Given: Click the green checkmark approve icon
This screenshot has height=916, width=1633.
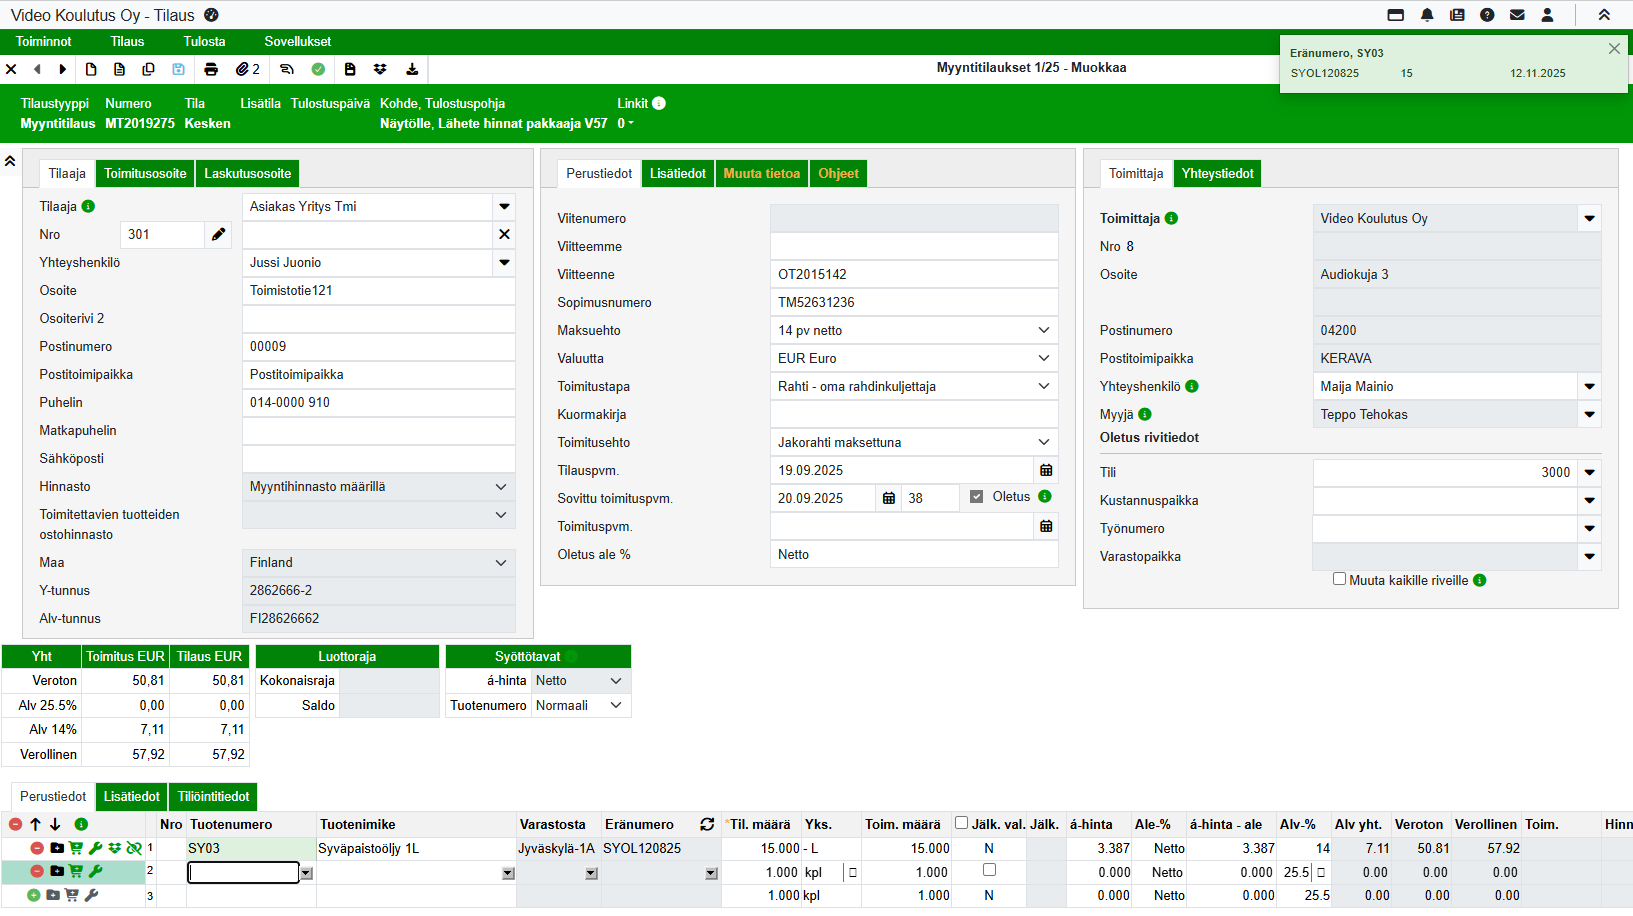Looking at the screenshot, I should click(318, 69).
